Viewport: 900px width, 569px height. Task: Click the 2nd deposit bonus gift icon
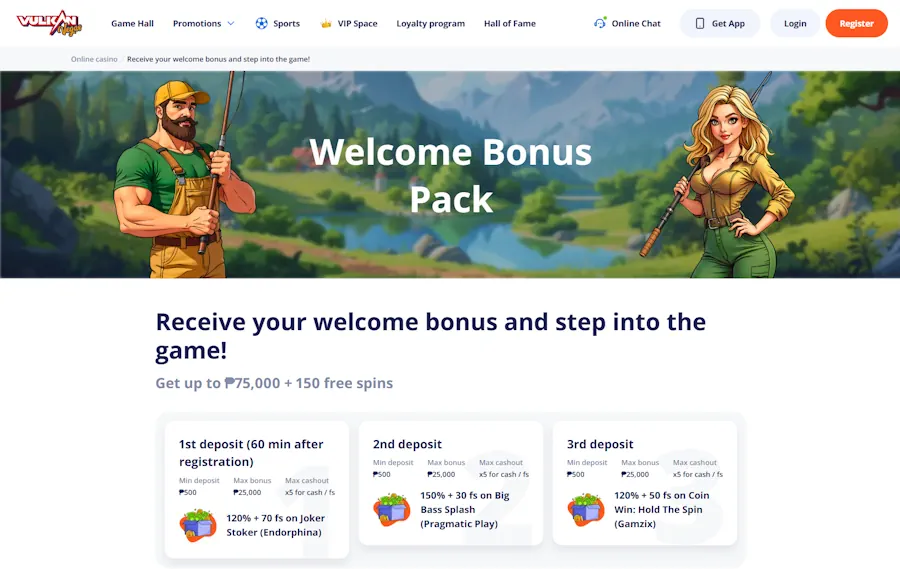pos(392,509)
